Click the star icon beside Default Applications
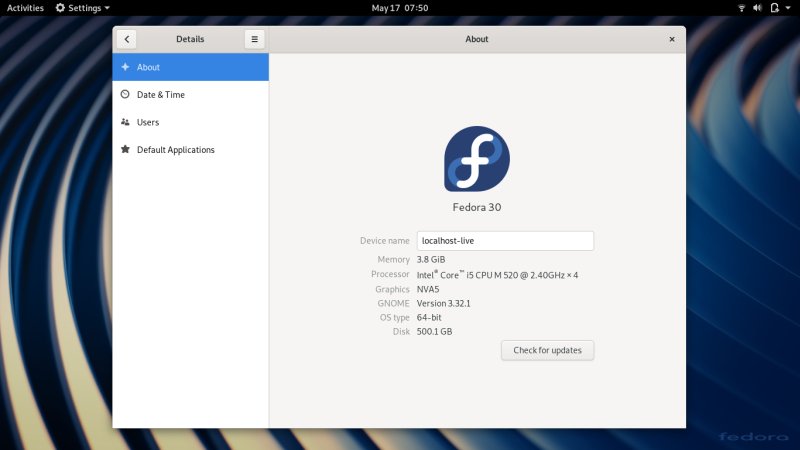The height and width of the screenshot is (450, 800). tap(125, 149)
